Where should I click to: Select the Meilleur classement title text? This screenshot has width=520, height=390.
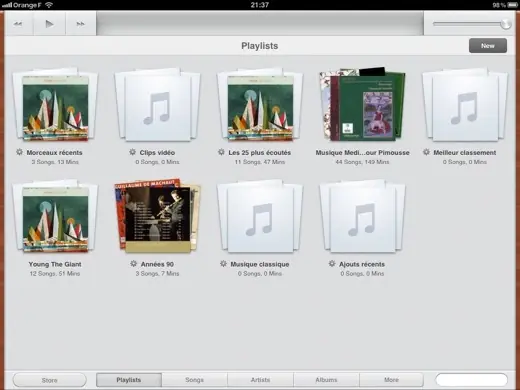(465, 153)
